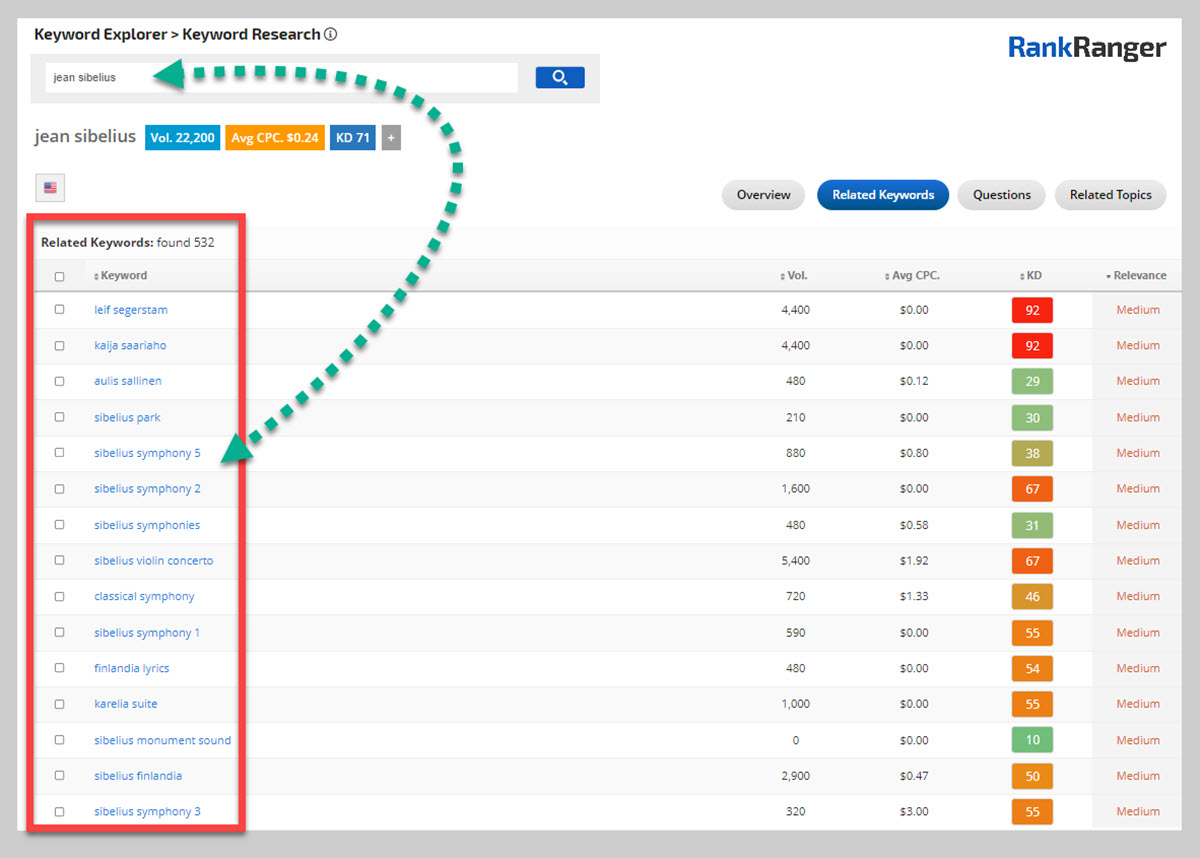Toggle the select-all checkbox in table header

coord(59,276)
